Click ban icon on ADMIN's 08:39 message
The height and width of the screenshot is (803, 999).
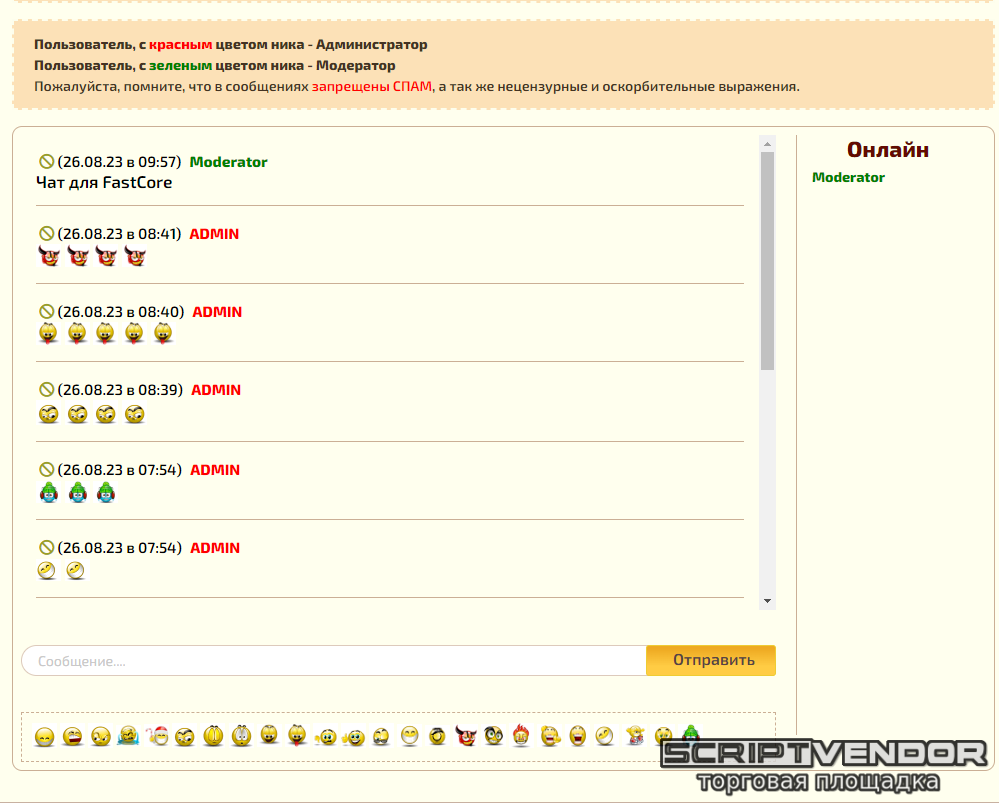tap(46, 390)
